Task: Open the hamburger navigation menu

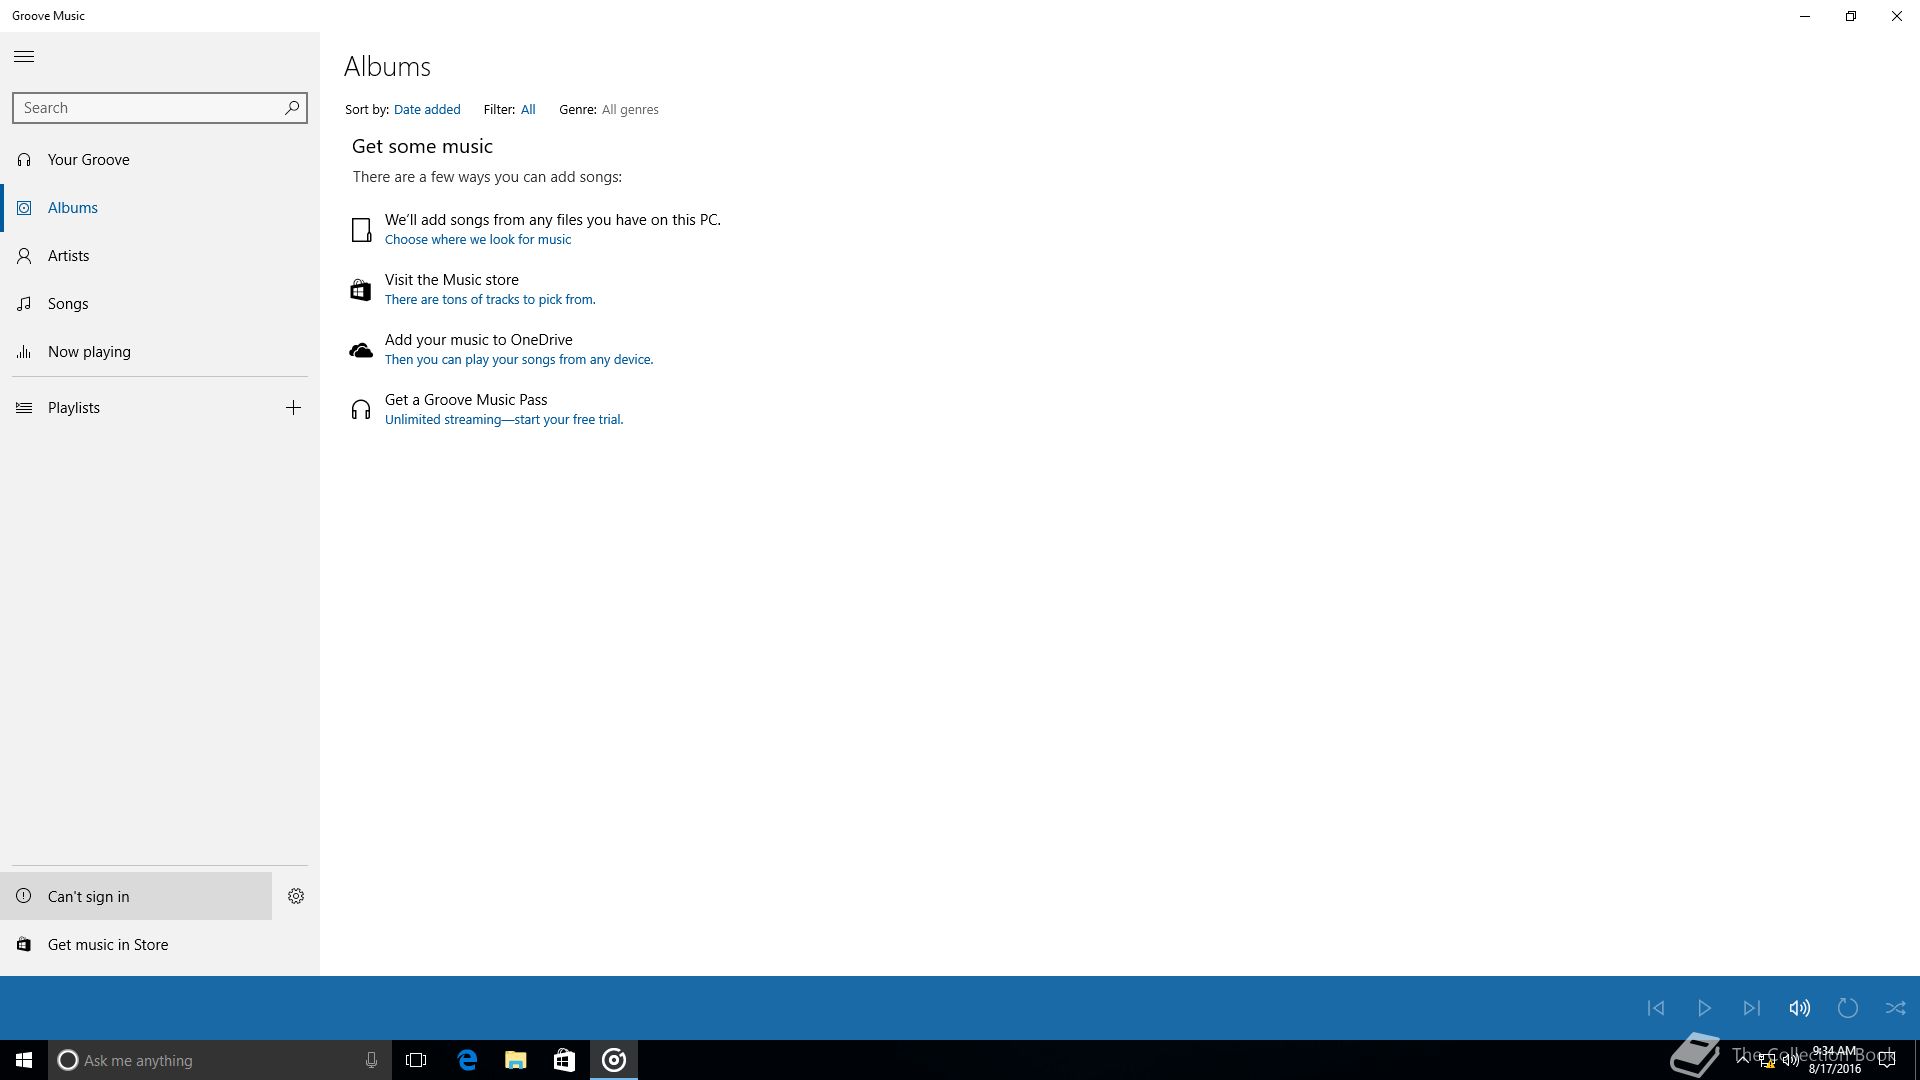Action: click(24, 57)
